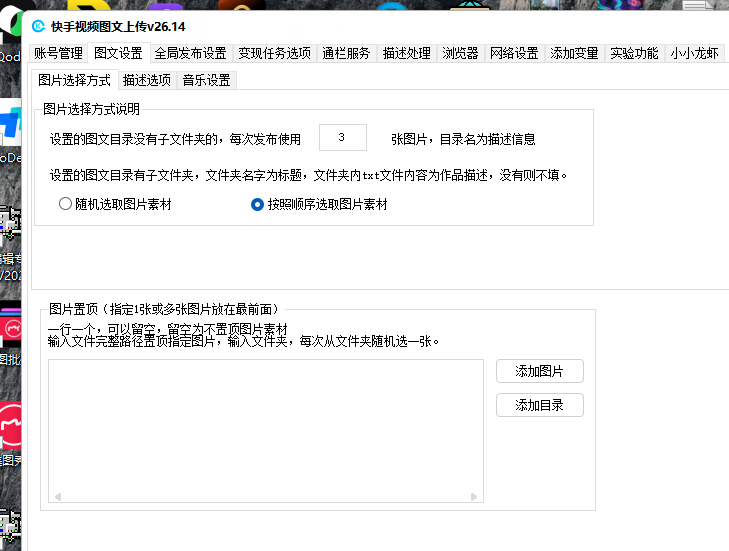Click the 添加目录 button
Image resolution: width=729 pixels, height=551 pixels.
[x=539, y=405]
